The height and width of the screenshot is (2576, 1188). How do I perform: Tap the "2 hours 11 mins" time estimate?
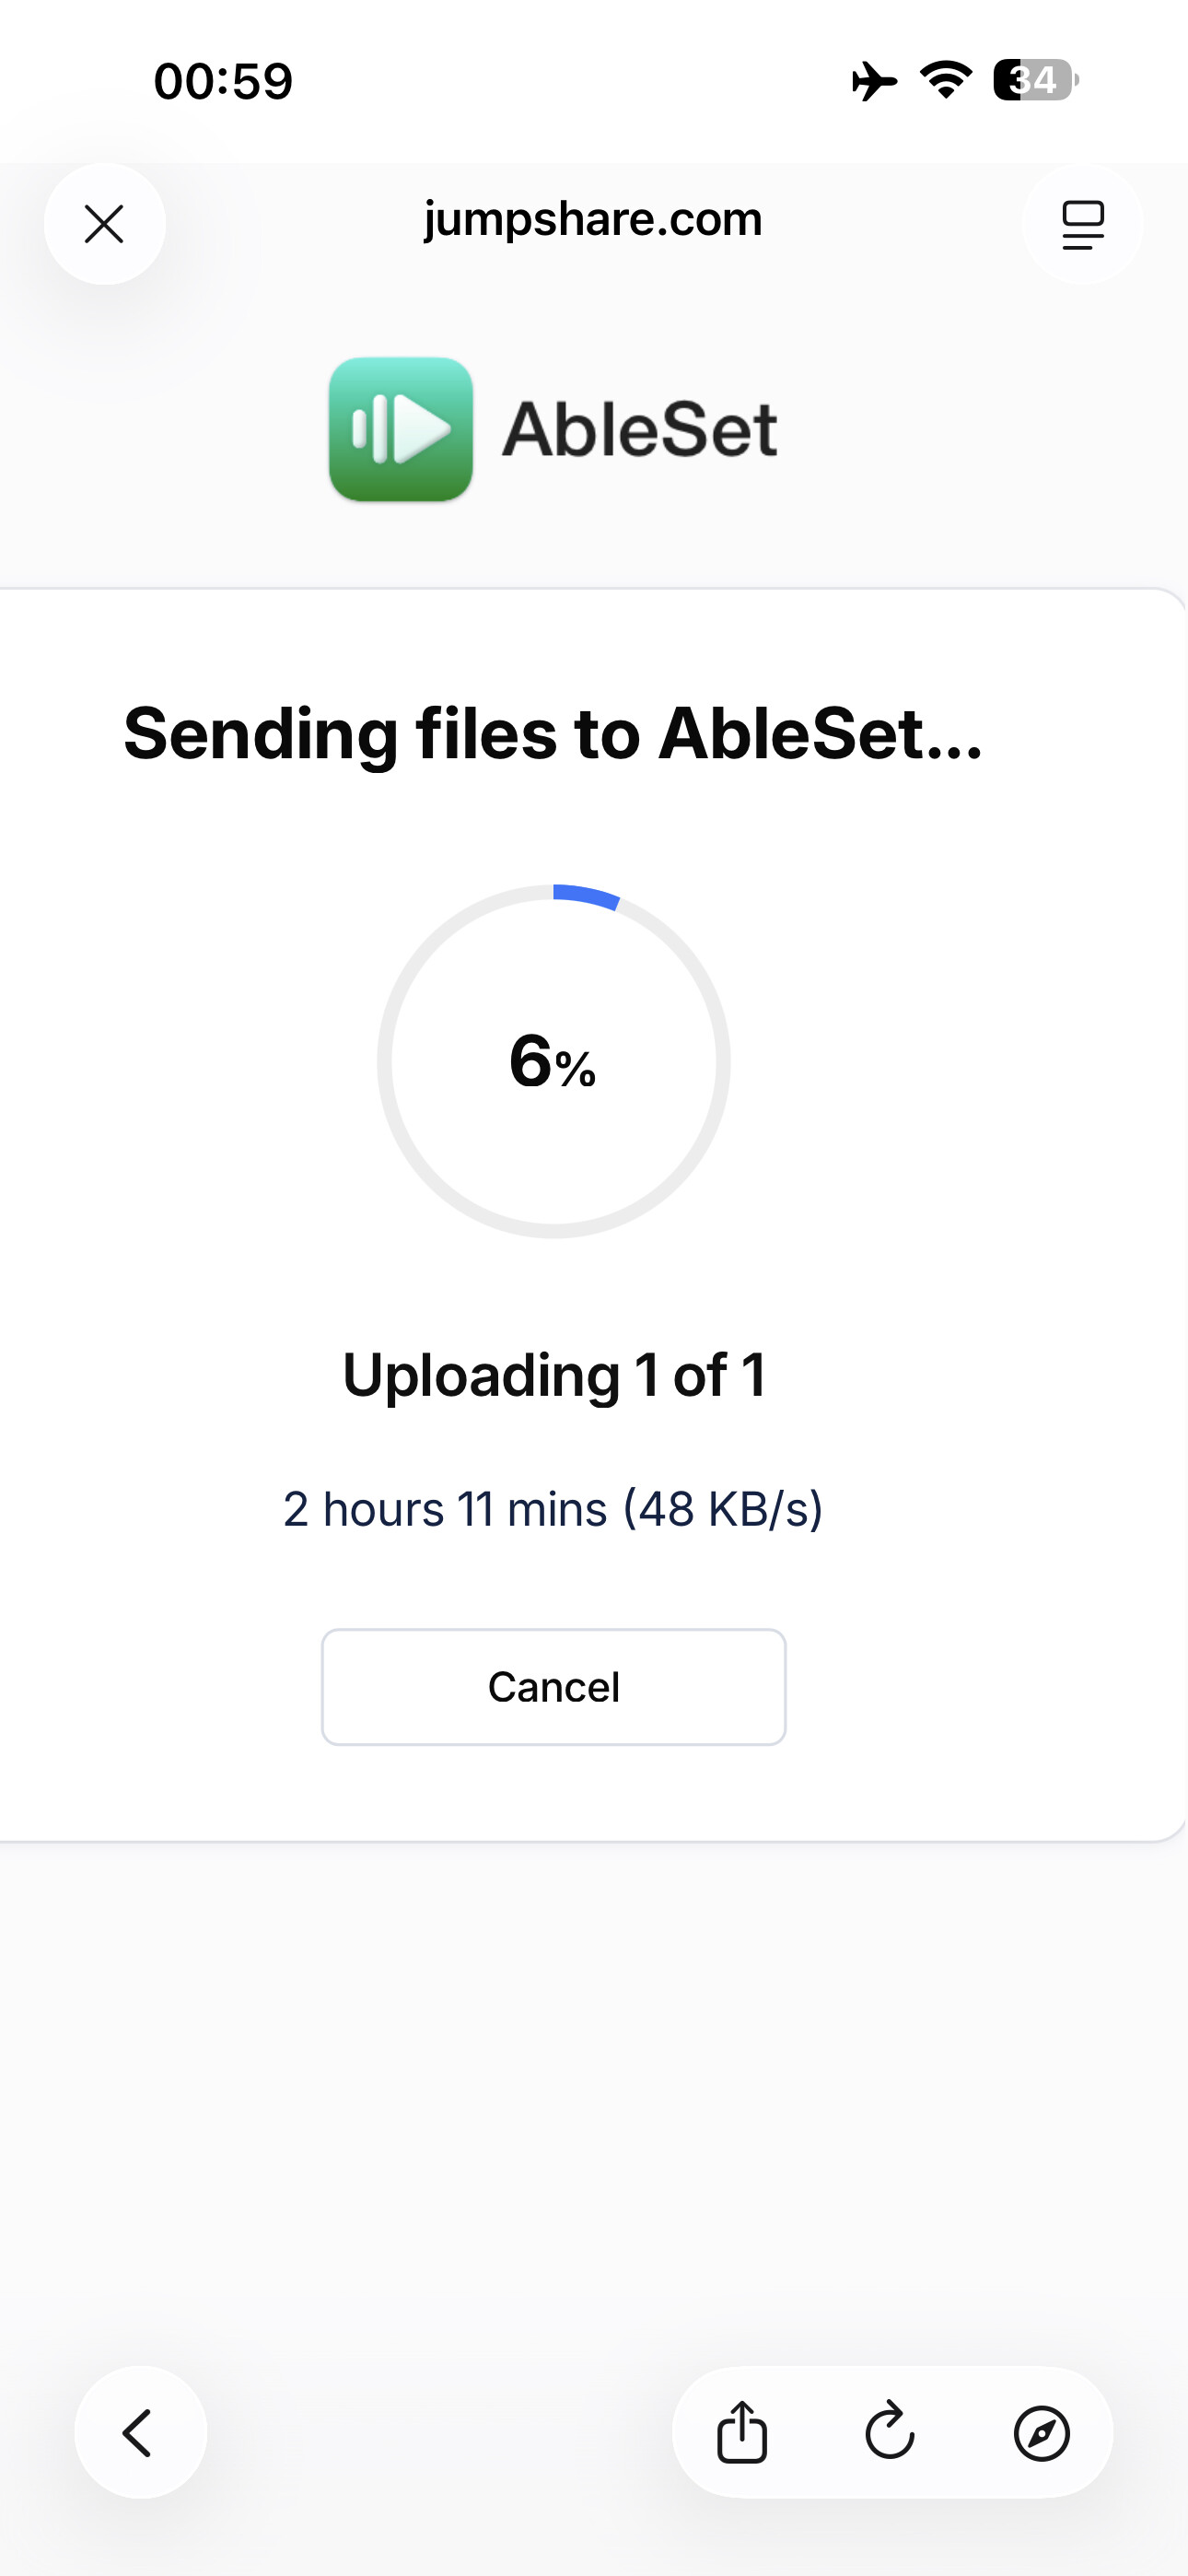[445, 1509]
